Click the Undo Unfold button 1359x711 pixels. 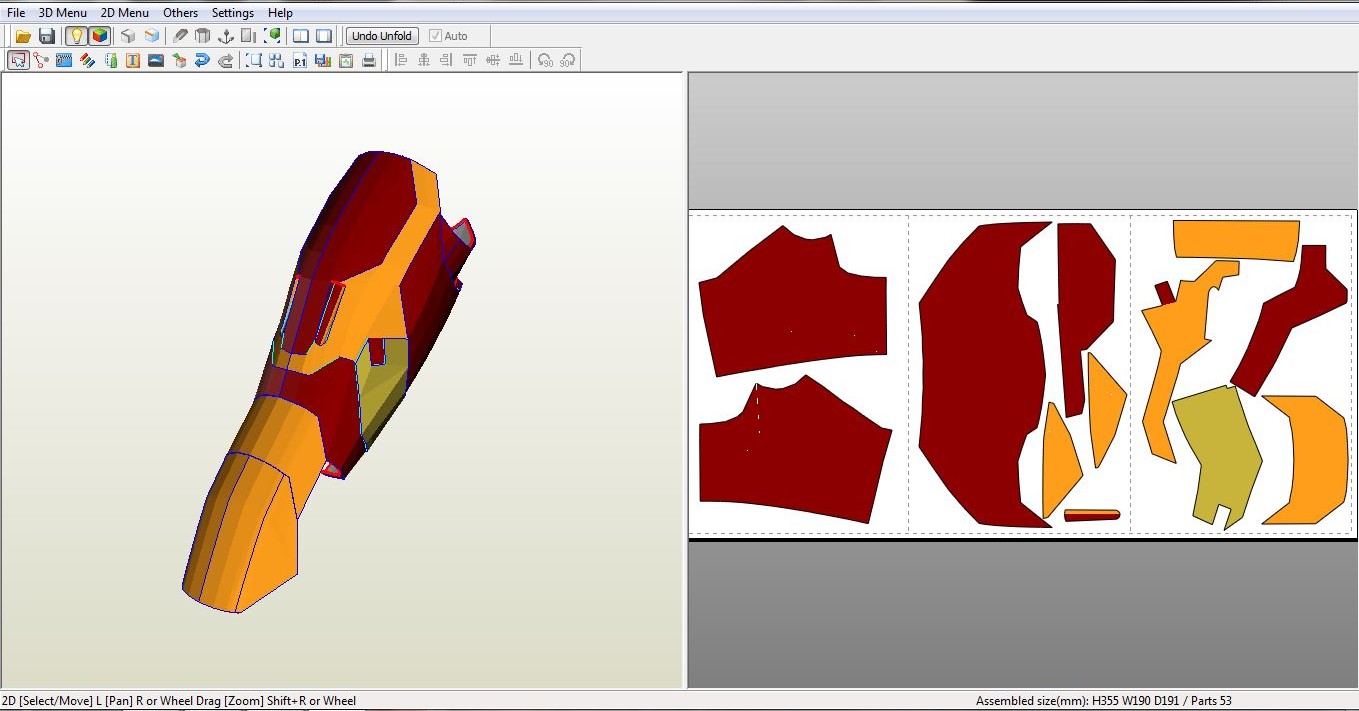[382, 36]
